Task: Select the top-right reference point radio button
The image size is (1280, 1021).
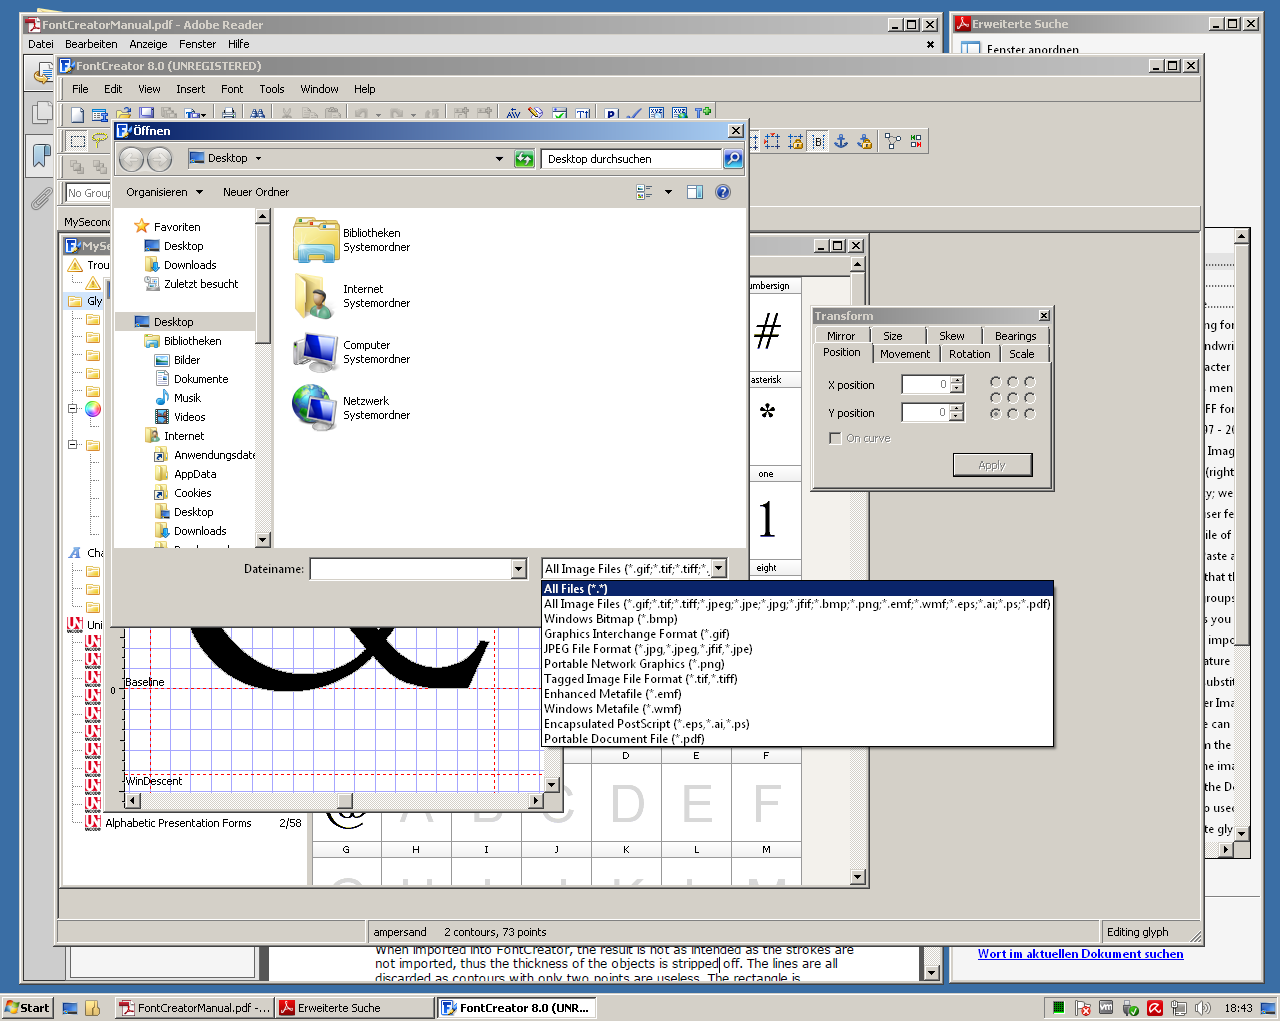Action: tap(1029, 382)
